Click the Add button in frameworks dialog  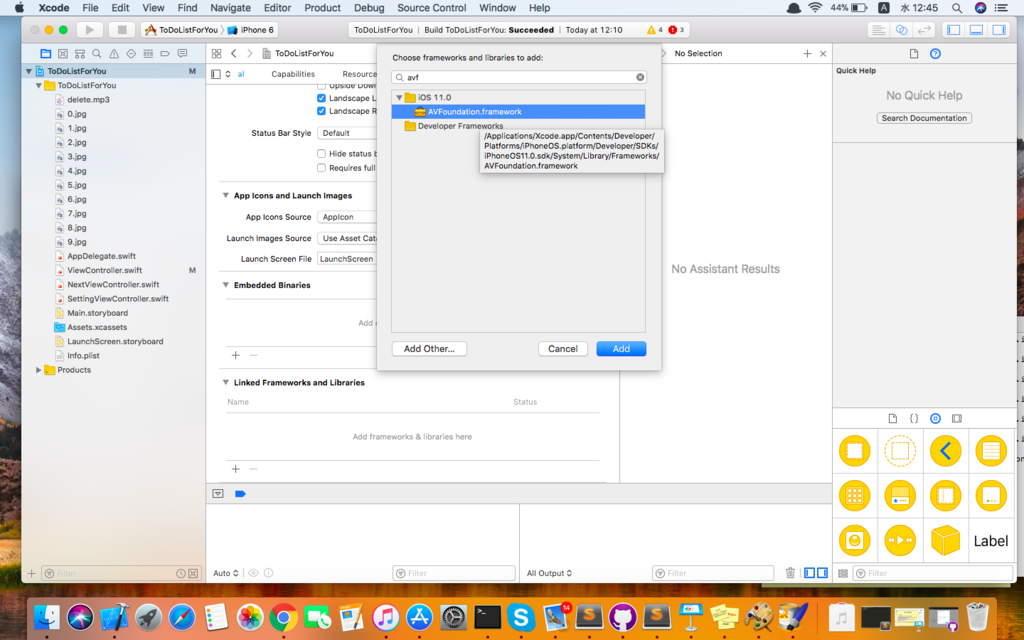[621, 349]
